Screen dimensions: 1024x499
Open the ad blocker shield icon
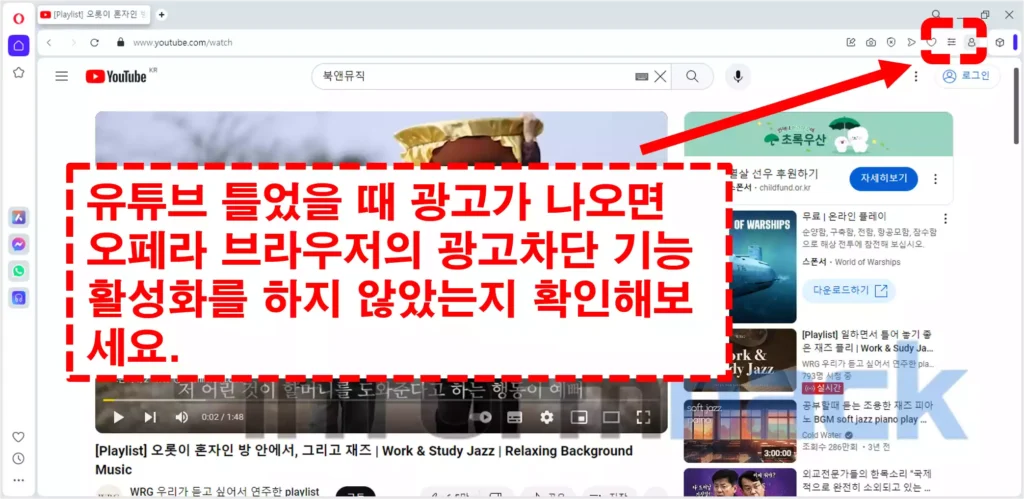pyautogui.click(x=891, y=42)
